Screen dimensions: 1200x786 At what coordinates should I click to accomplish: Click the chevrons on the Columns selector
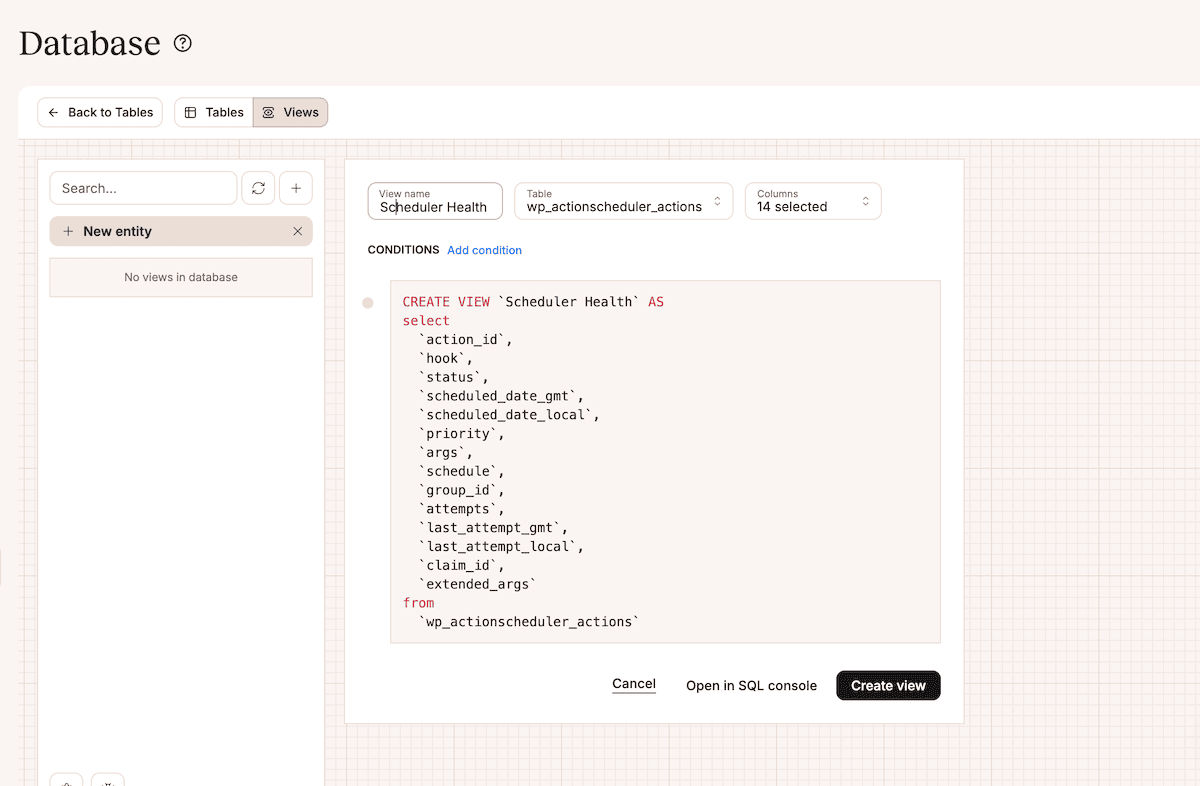[x=866, y=200]
